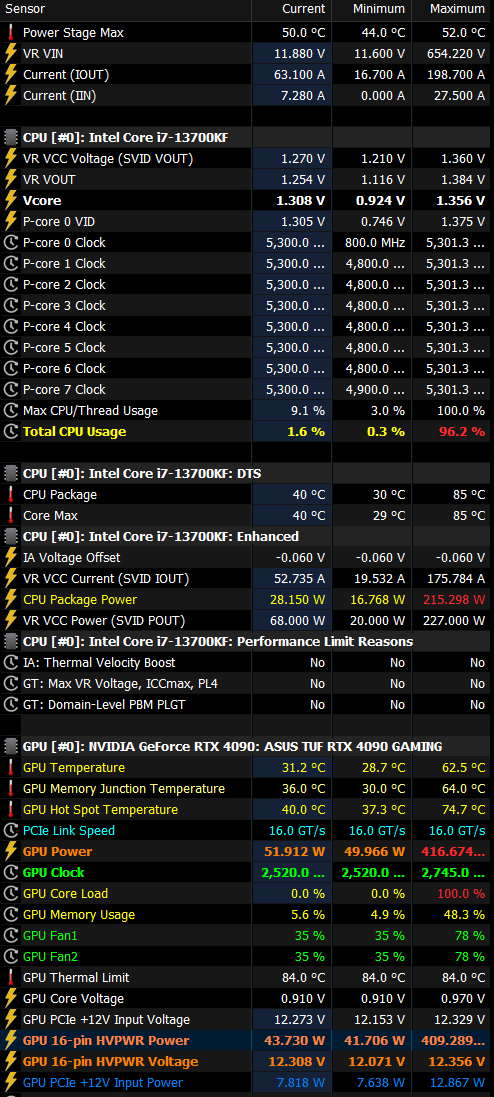This screenshot has width=494, height=1097.
Task: Click the icon beside PCIe Link Speed
Action: click(10, 830)
